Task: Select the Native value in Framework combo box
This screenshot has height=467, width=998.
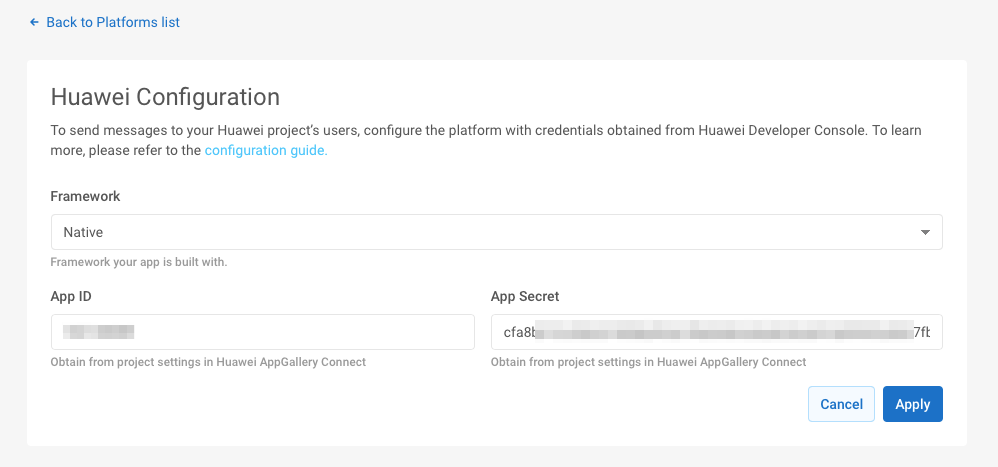Action: 84,232
